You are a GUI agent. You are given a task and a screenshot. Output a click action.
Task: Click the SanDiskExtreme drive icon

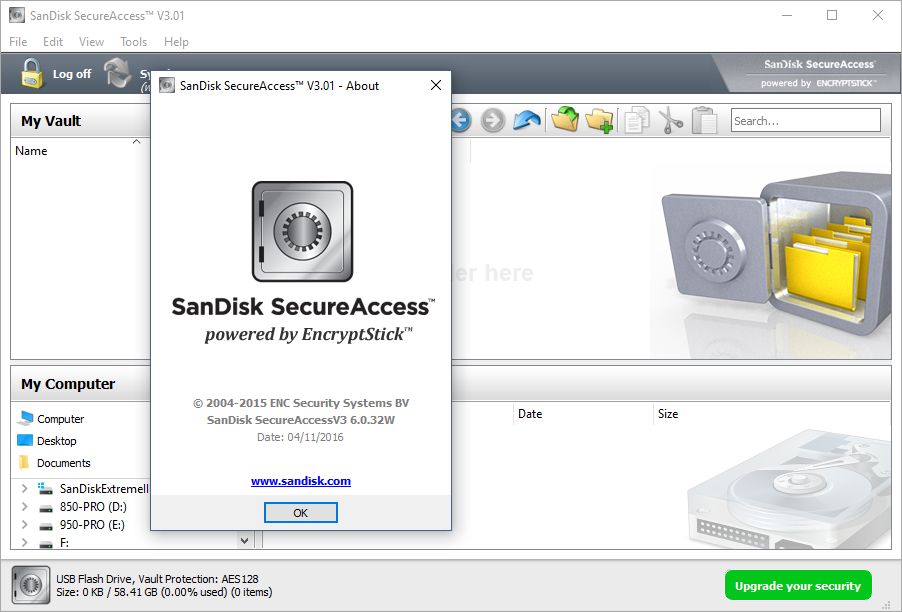(x=45, y=488)
